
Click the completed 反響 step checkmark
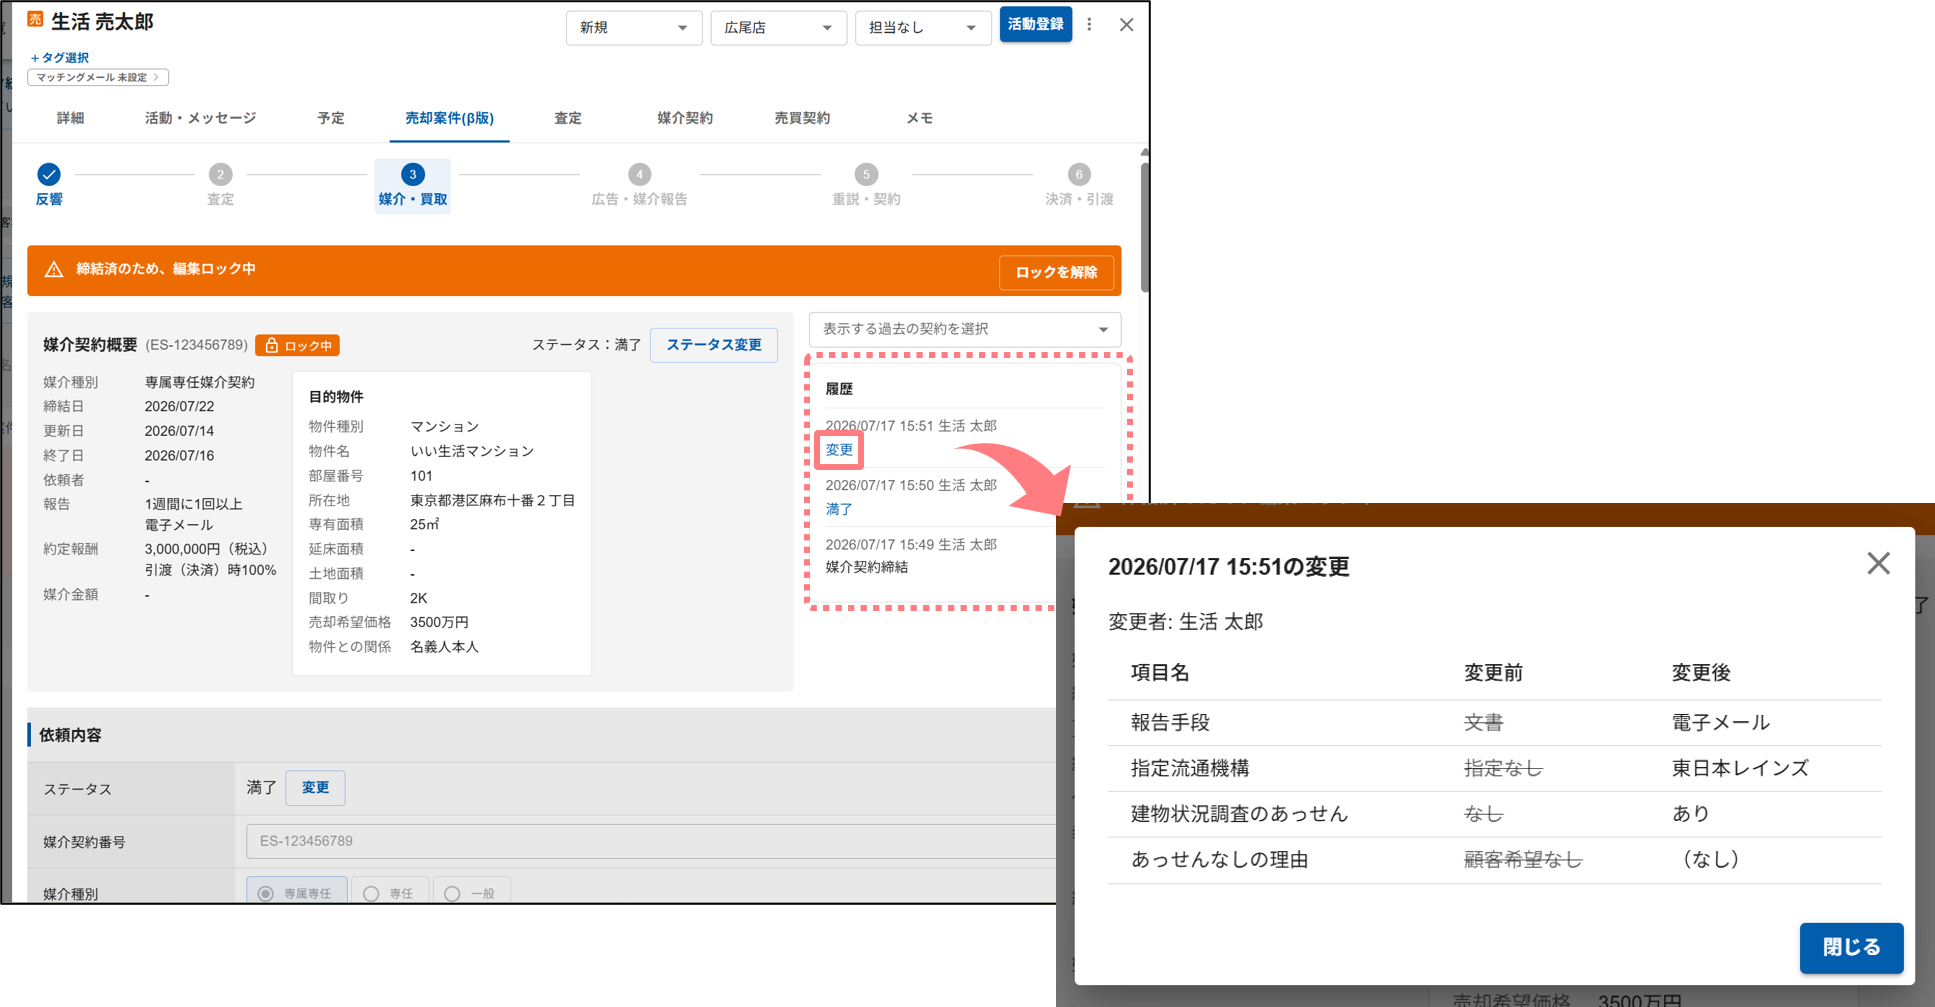(49, 174)
